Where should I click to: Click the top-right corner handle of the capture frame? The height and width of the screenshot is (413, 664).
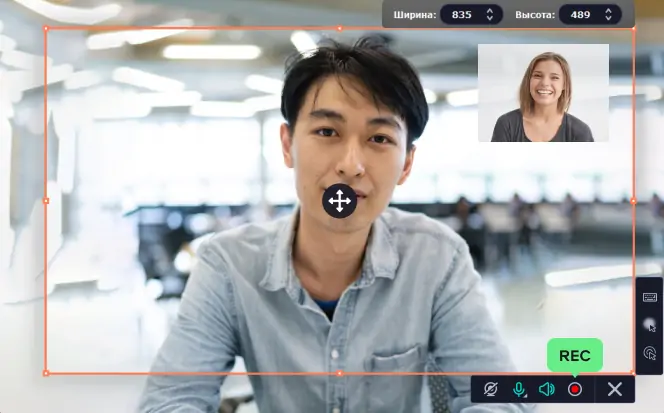[634, 28]
